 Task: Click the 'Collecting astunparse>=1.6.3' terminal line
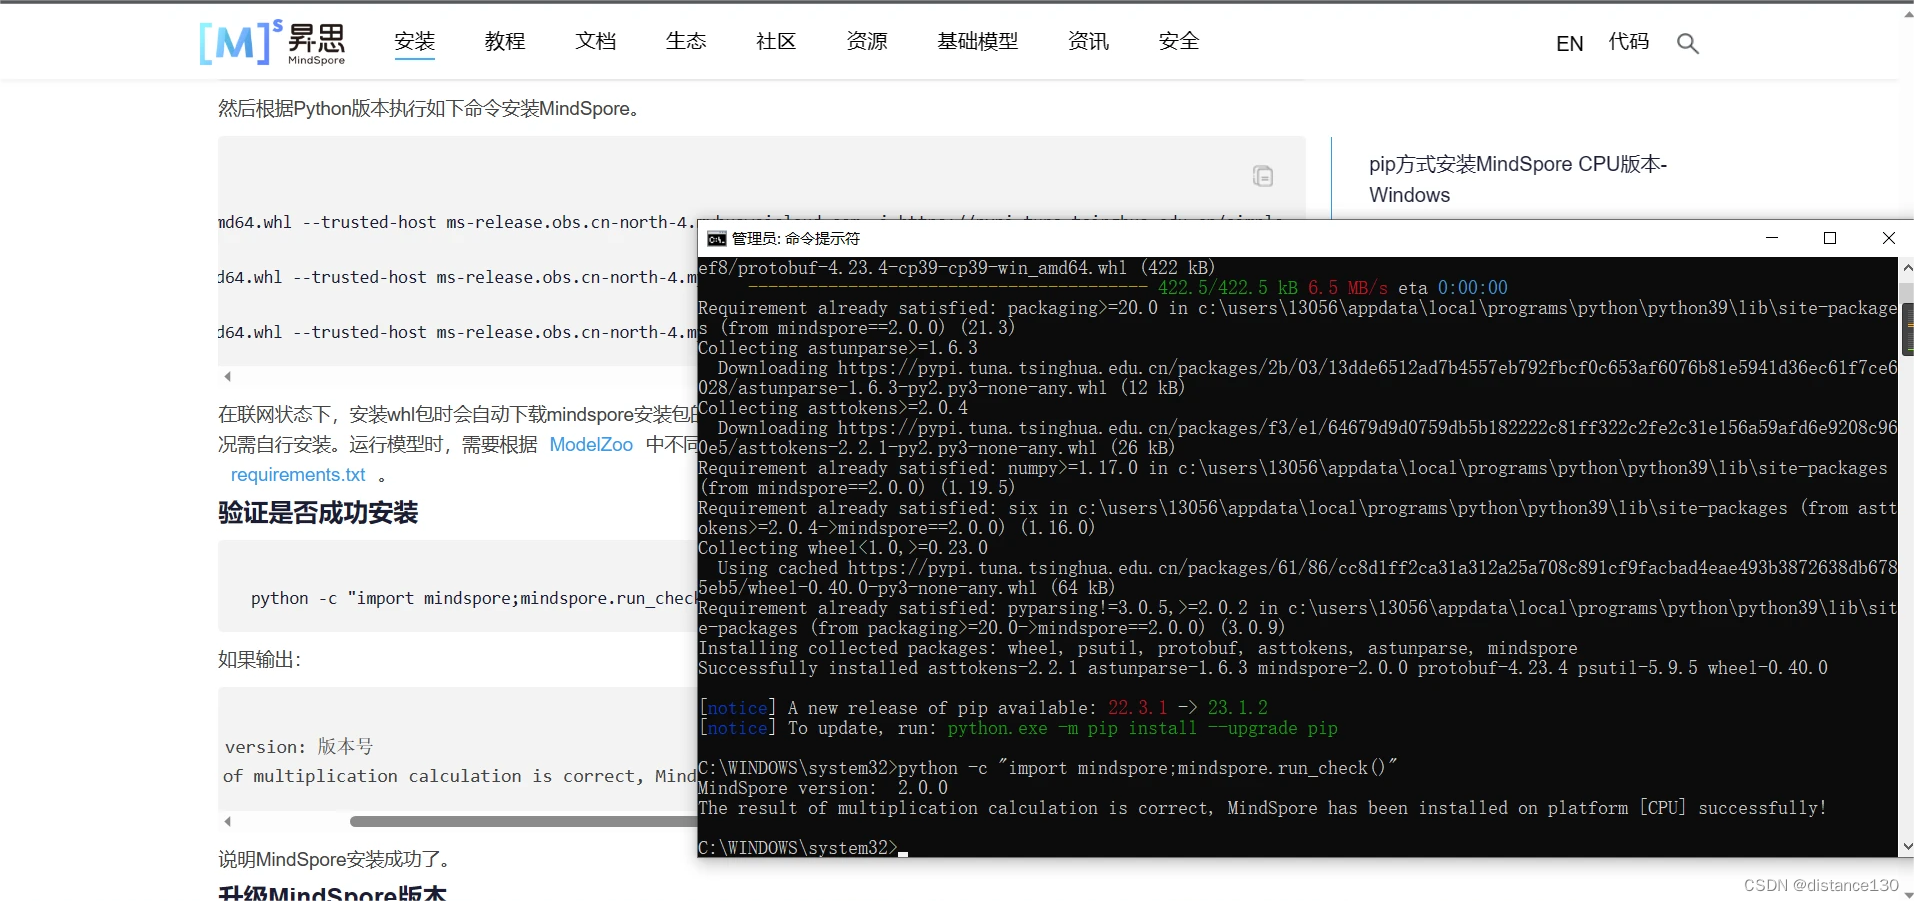pos(838,348)
